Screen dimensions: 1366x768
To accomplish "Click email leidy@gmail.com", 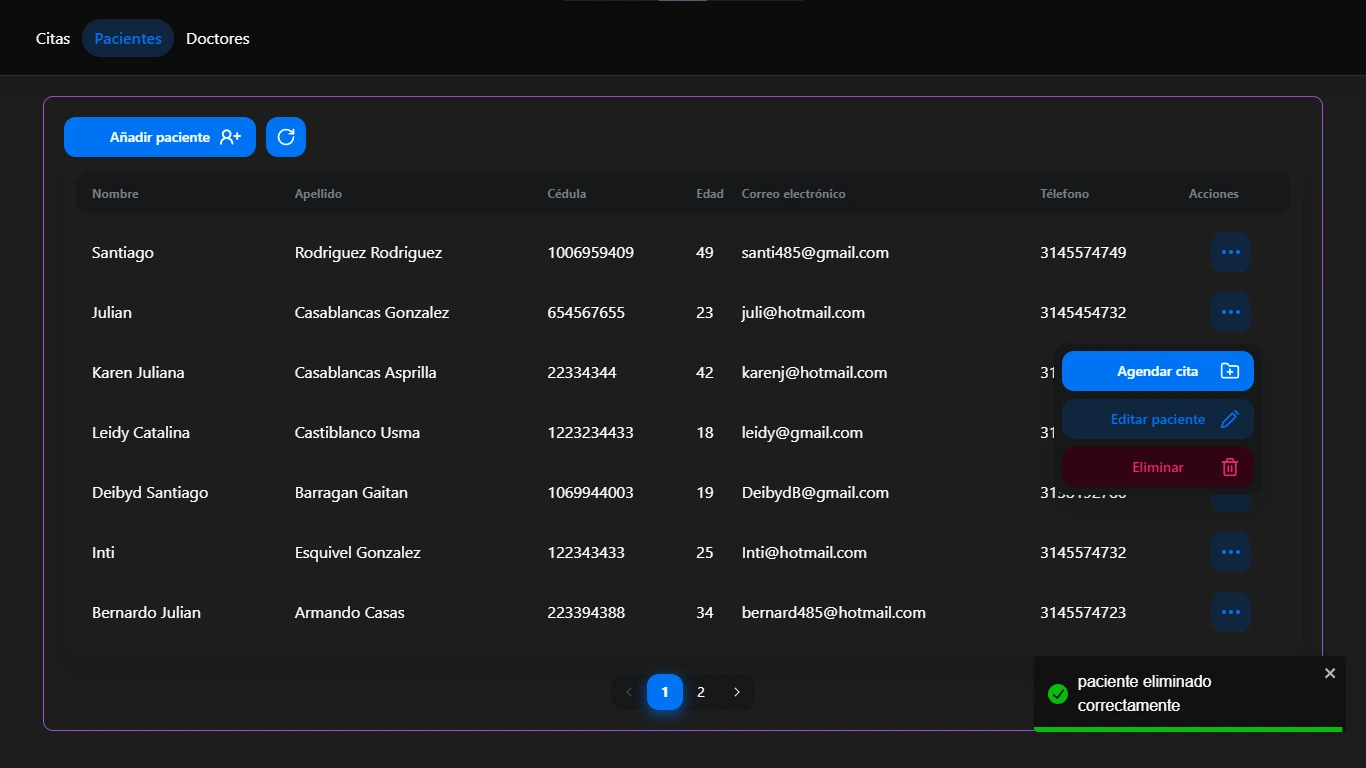I will point(802,432).
